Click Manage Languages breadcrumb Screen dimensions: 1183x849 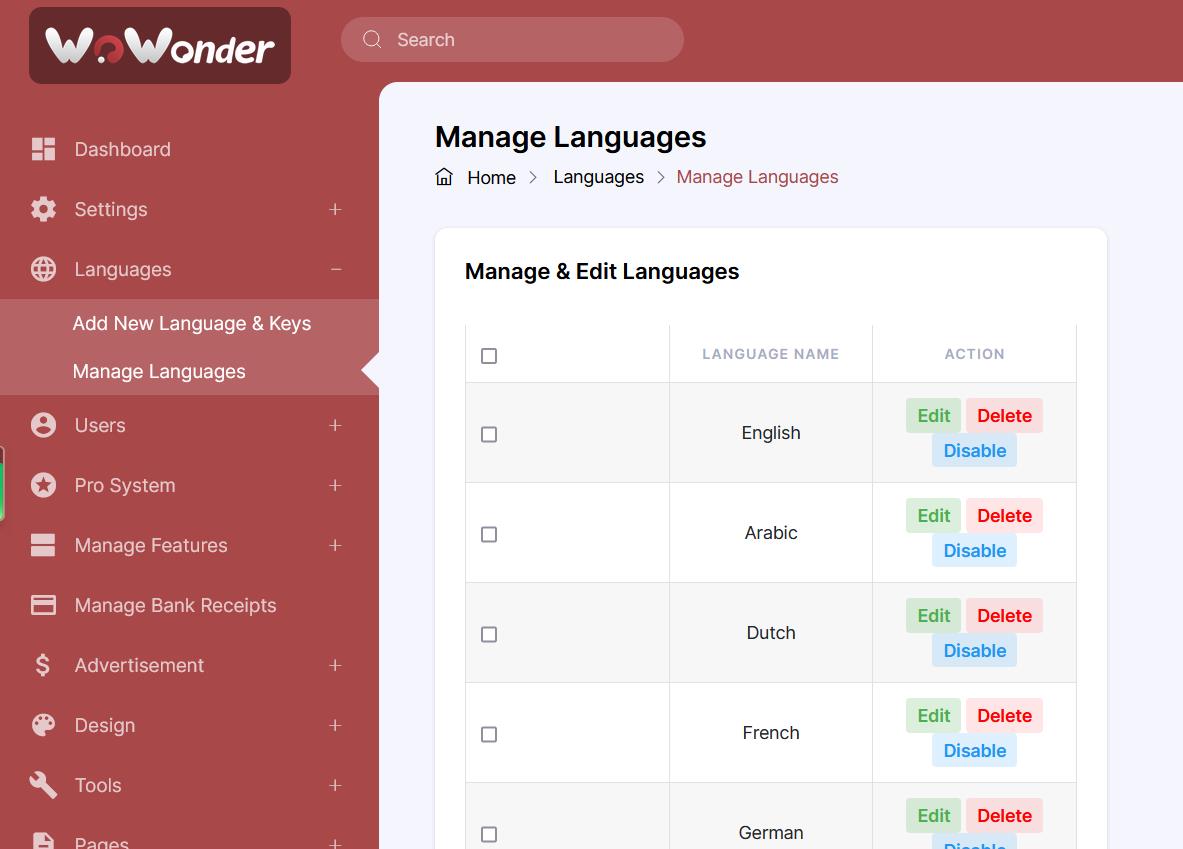point(757,177)
